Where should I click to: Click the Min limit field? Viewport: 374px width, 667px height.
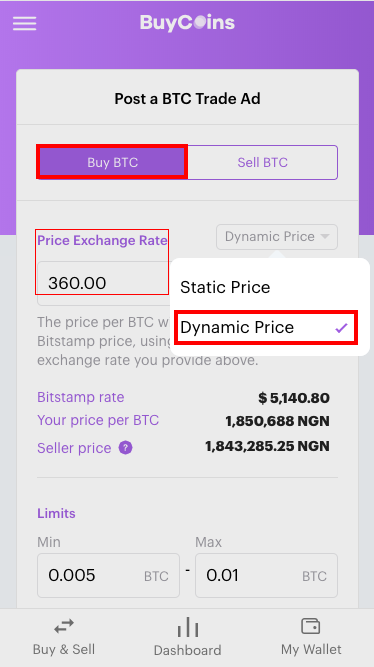(x=108, y=575)
